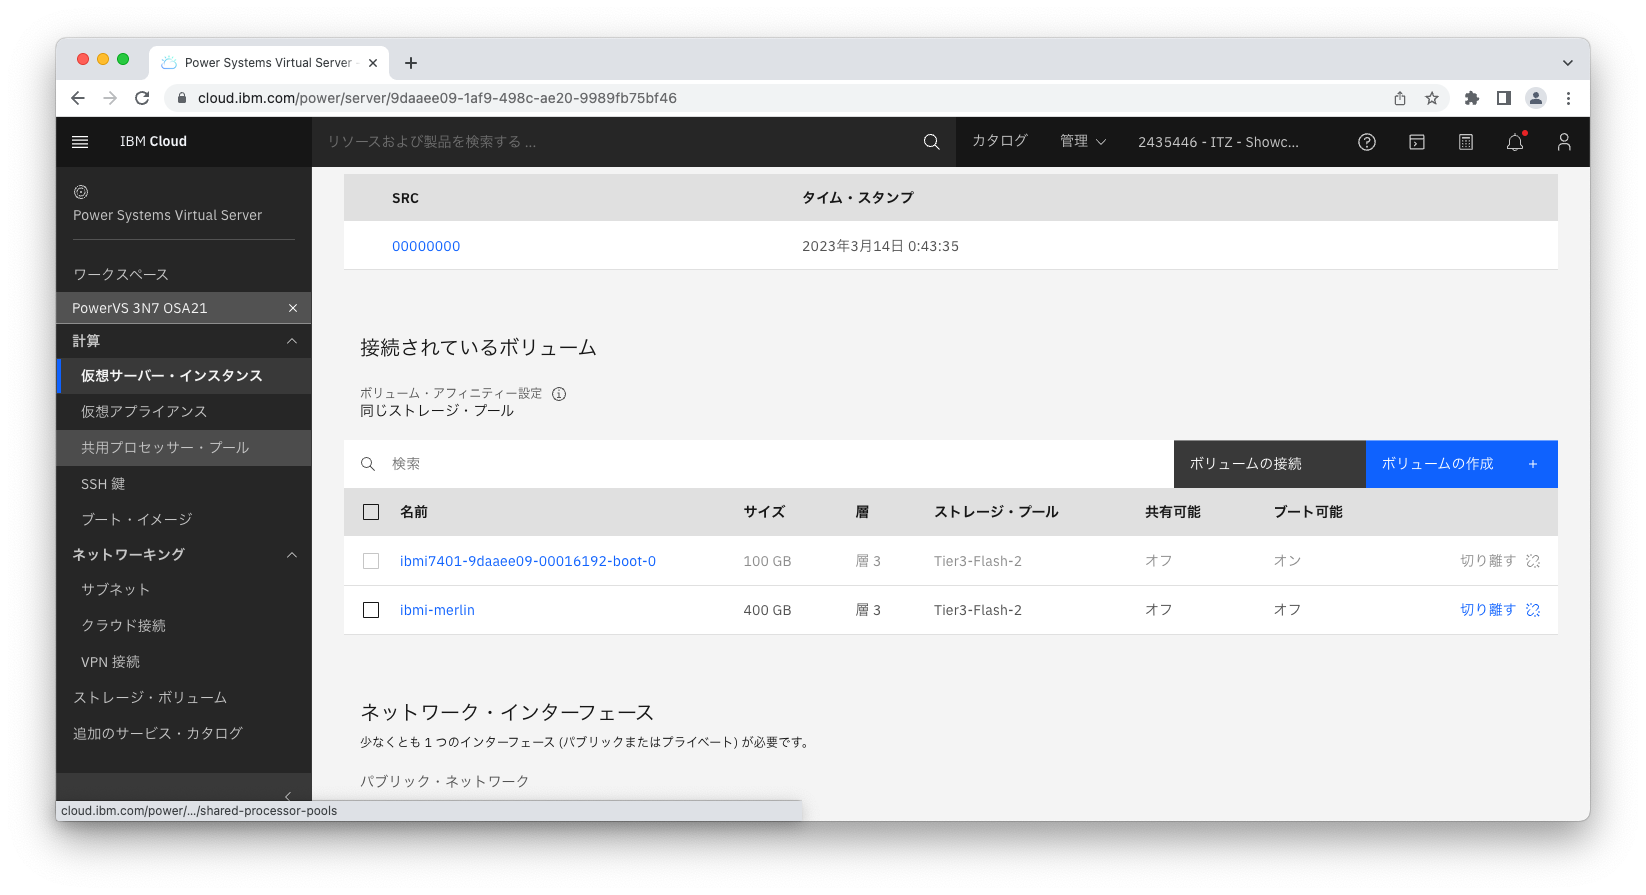The image size is (1646, 895).
Task: Open the user profile avatar icon
Action: point(1564,142)
